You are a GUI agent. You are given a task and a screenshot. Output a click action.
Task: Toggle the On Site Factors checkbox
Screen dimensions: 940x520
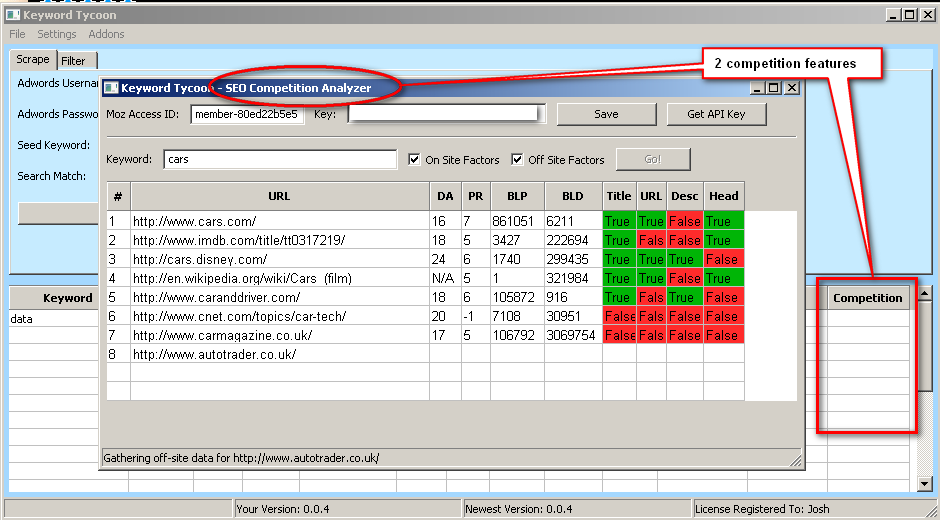(414, 160)
